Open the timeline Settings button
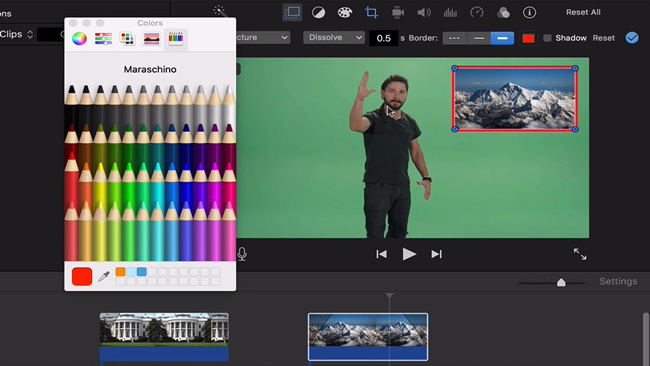The width and height of the screenshot is (650, 366). [x=618, y=281]
